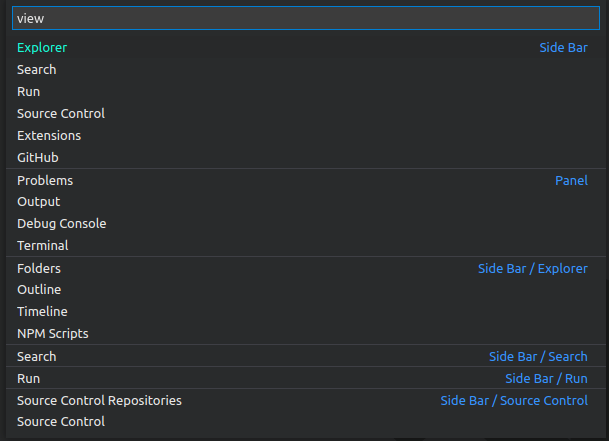
Task: Select the GitHub view entry
Action: [x=38, y=158]
